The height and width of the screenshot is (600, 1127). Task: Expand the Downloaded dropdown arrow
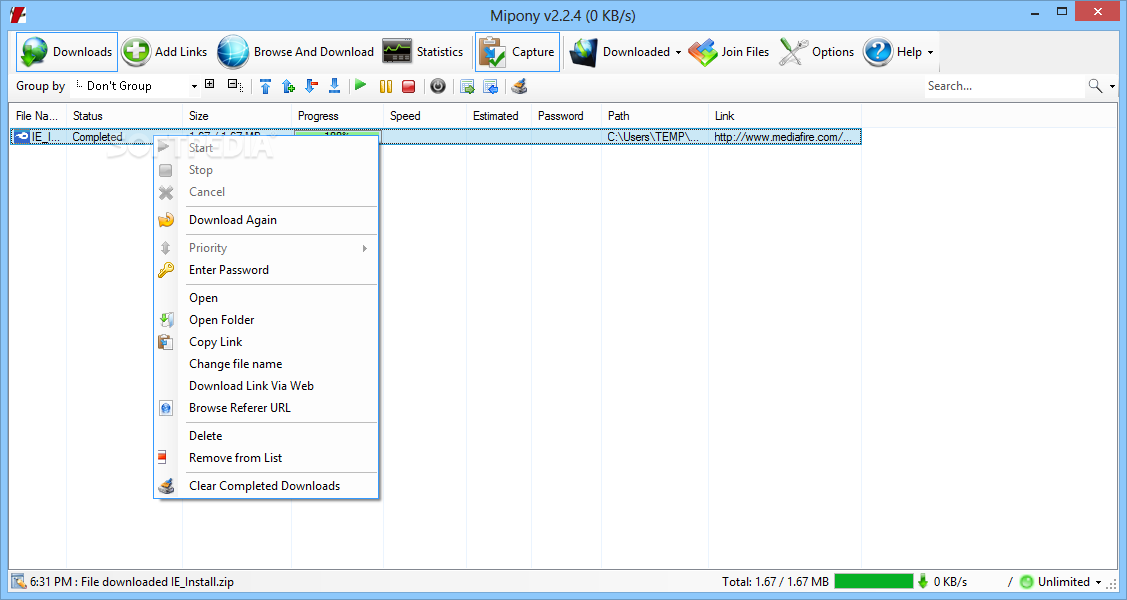pos(678,52)
